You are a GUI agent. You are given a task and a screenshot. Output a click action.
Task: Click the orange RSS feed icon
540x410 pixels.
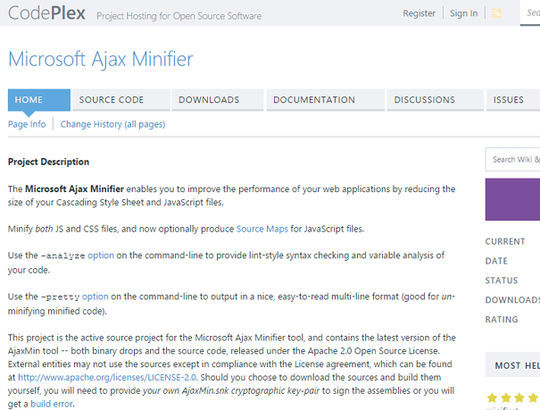pos(496,13)
